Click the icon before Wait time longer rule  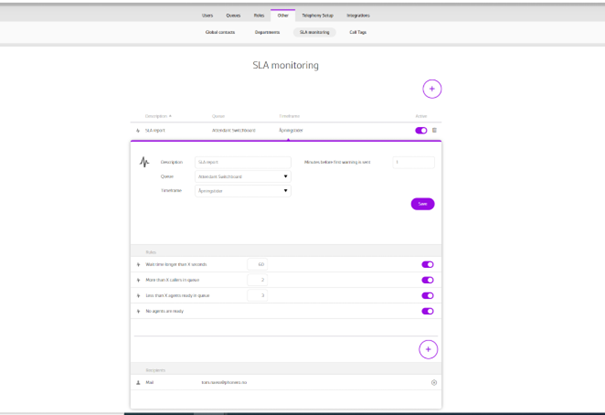click(139, 265)
